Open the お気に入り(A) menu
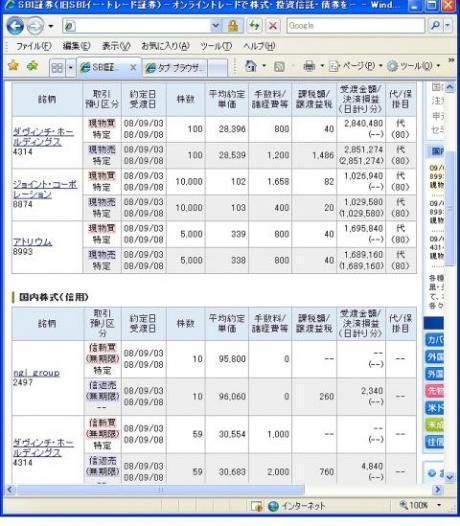This screenshot has width=460, height=526. (165, 46)
